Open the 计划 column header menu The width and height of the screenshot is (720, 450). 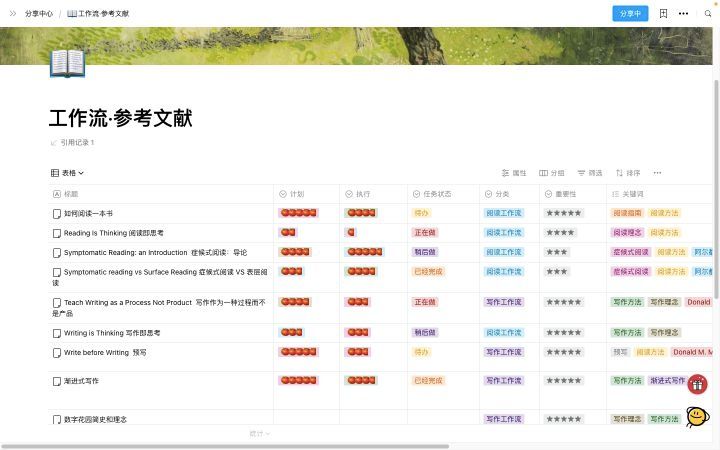tap(306, 194)
